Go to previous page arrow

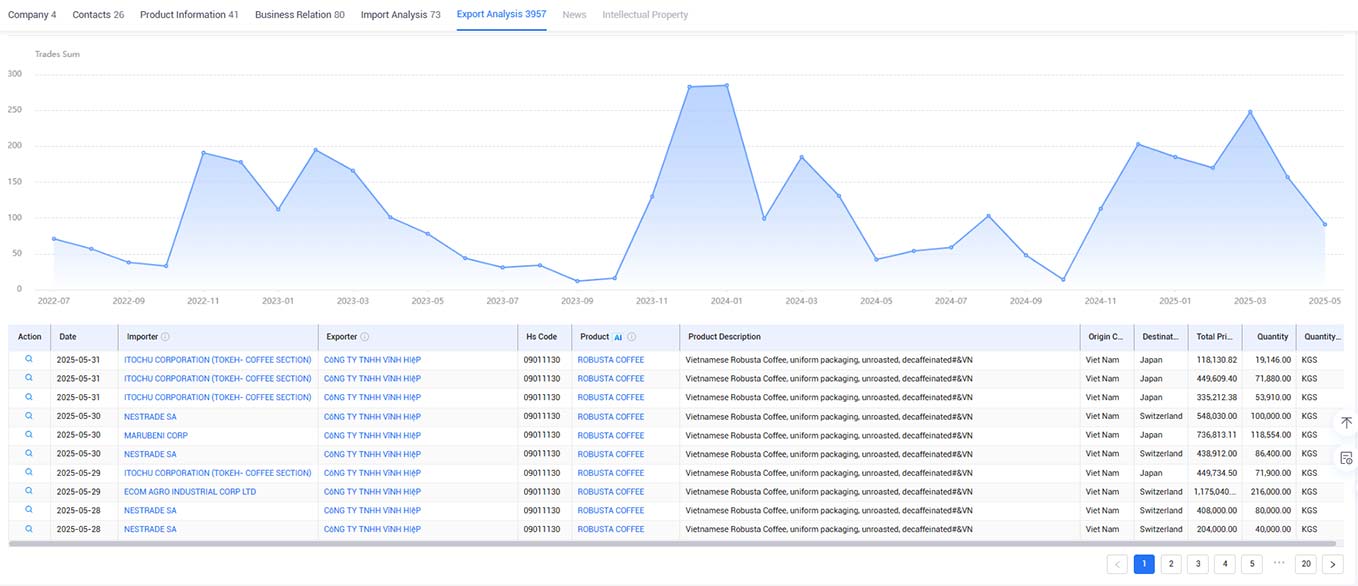click(x=1118, y=564)
